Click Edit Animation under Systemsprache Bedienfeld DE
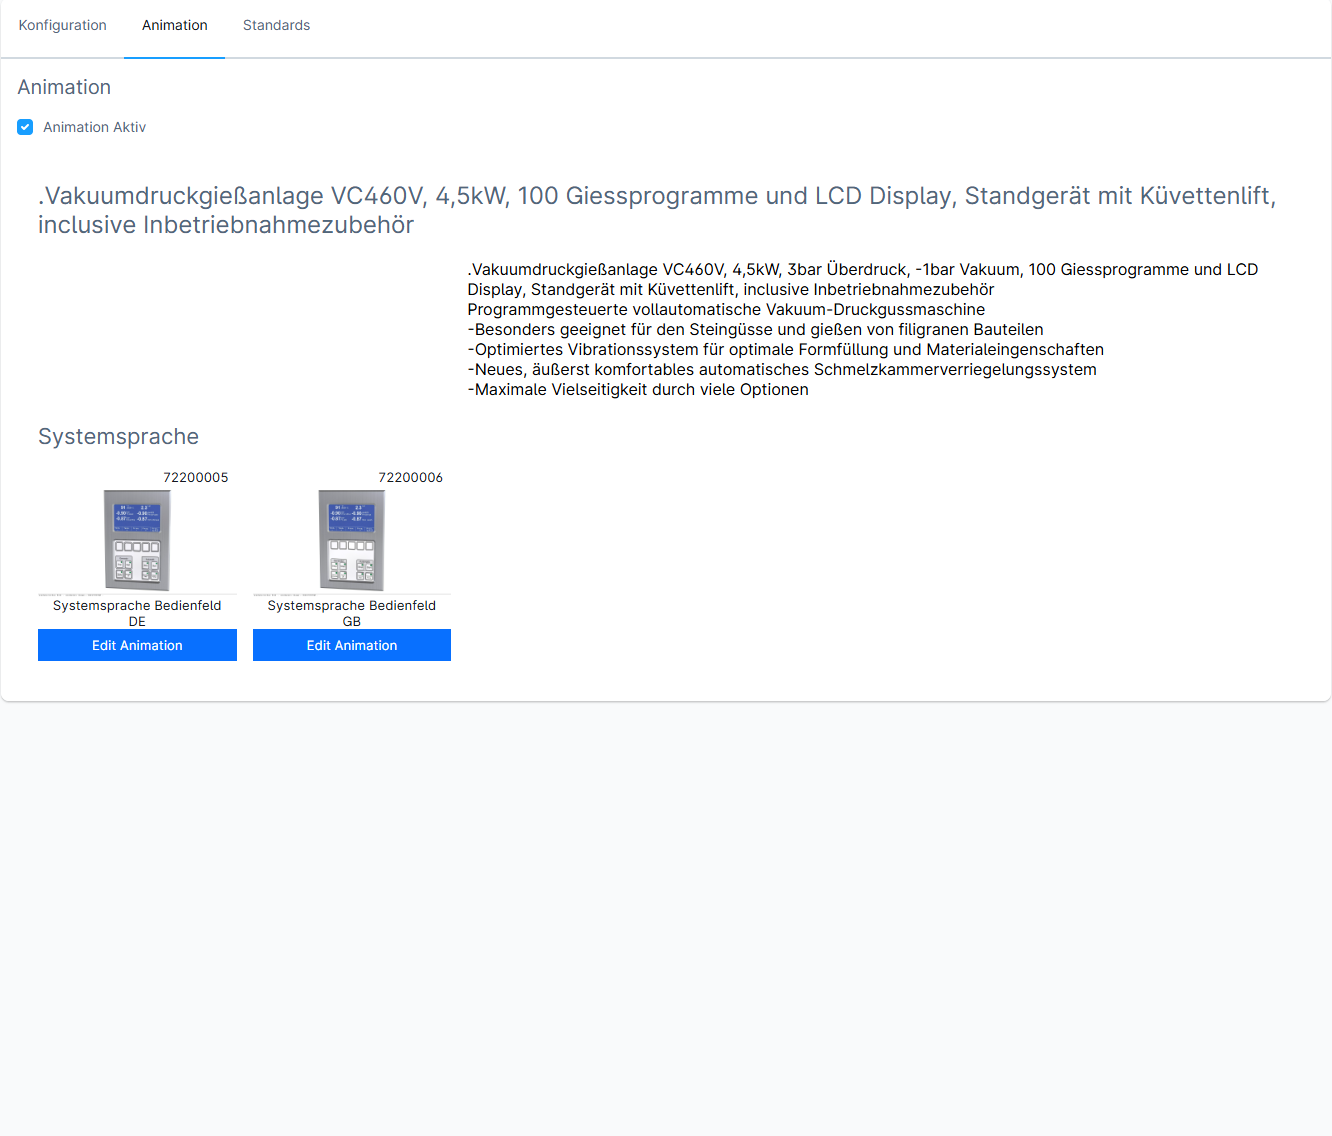The width and height of the screenshot is (1332, 1136). tap(137, 645)
